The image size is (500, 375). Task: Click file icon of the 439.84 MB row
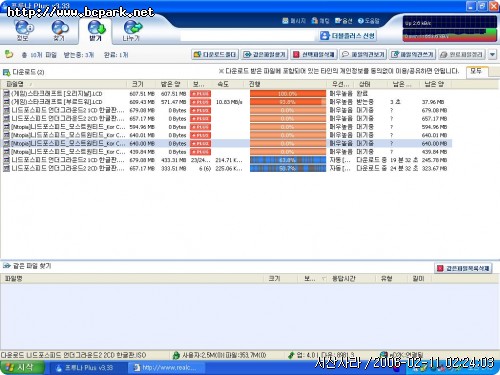pyautogui.click(x=6, y=152)
